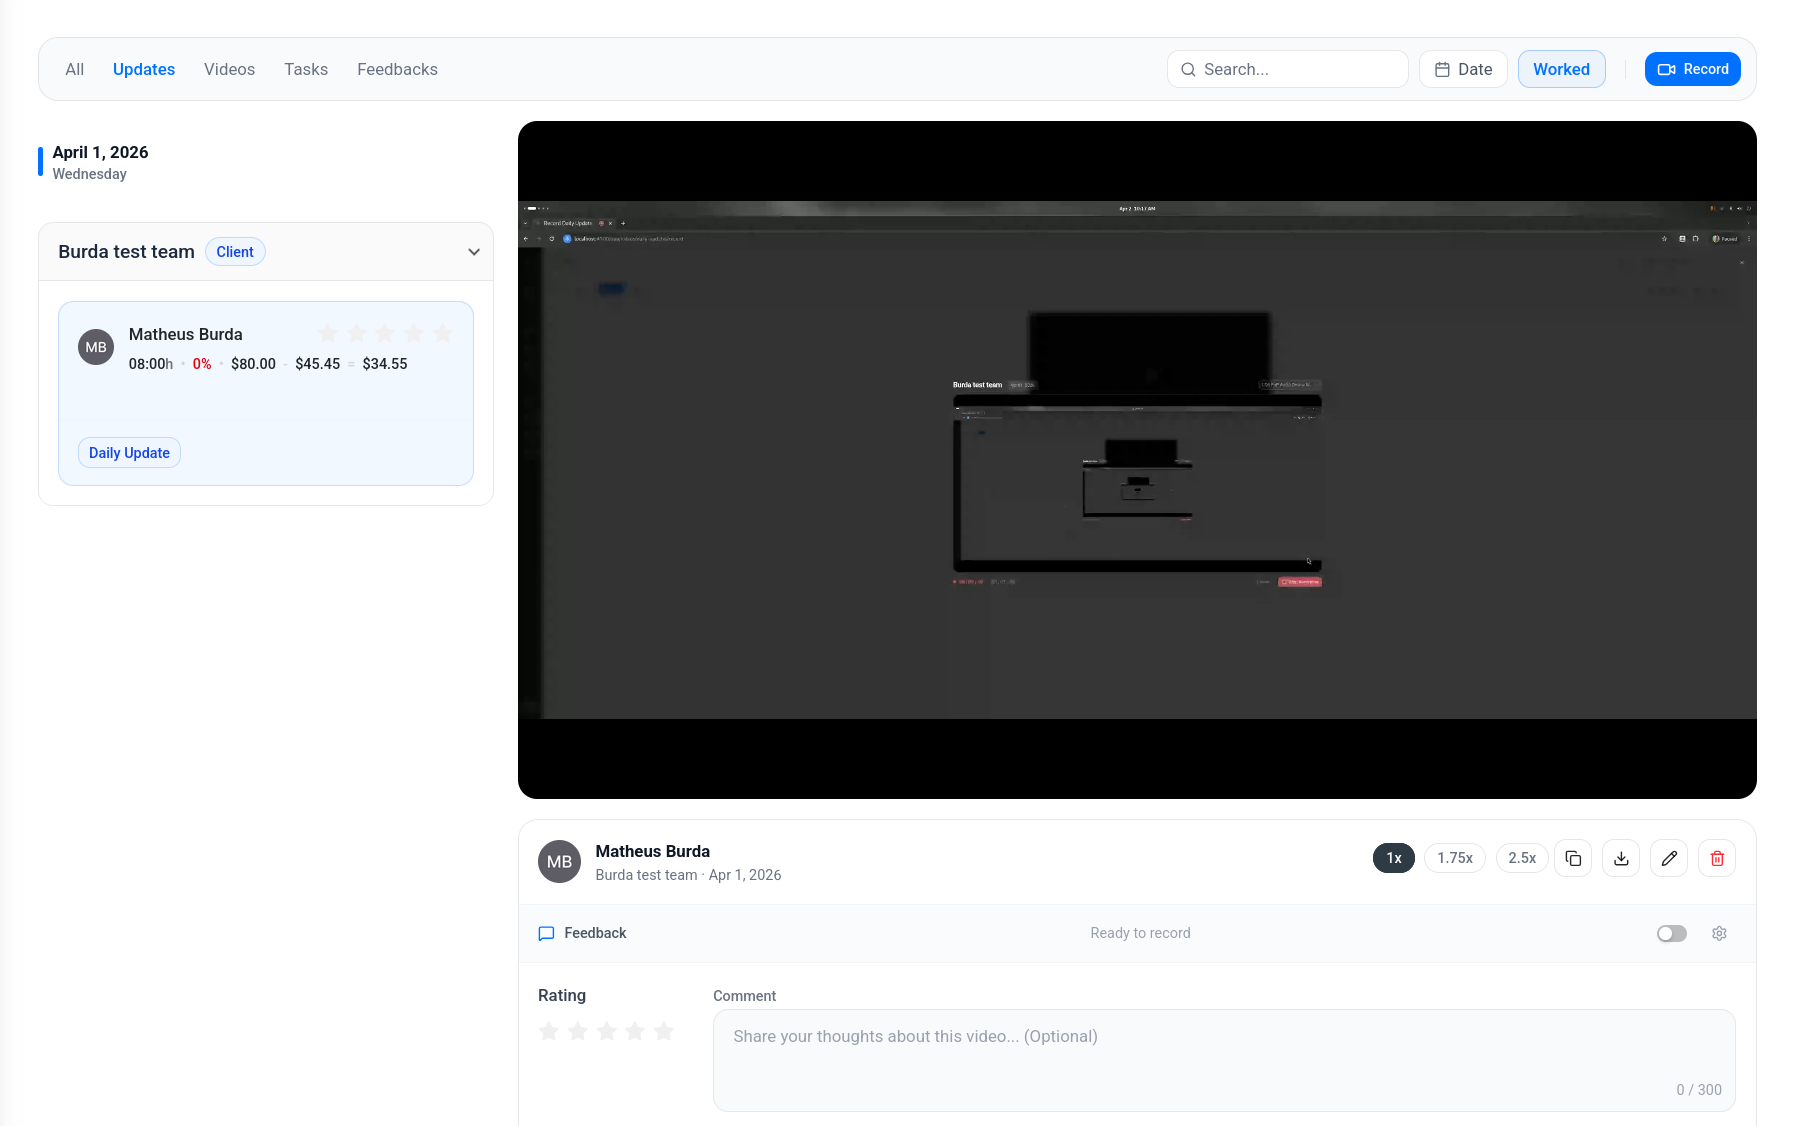Screen dimensions: 1794x1126
Task: Set playback speed to 2.5x
Action: 1522,858
